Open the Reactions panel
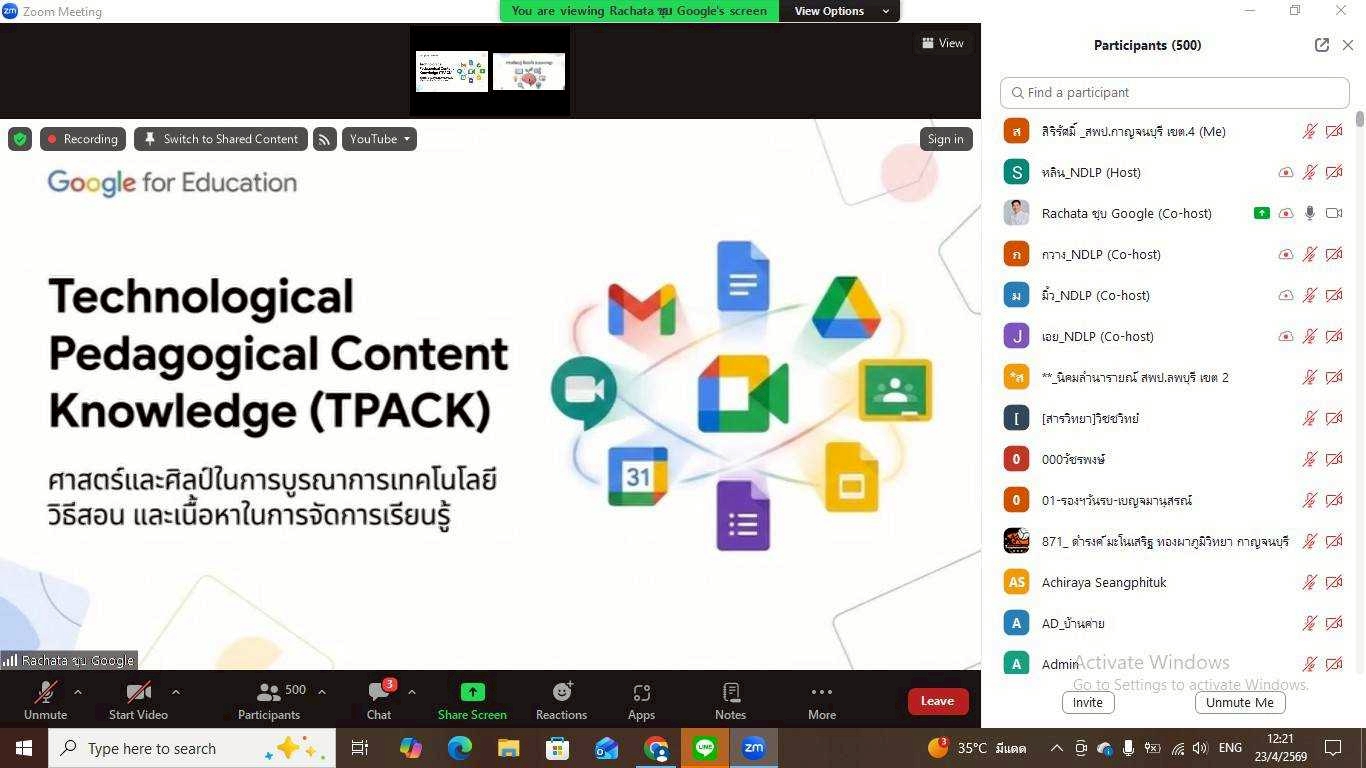The image size is (1366, 768). [x=561, y=701]
